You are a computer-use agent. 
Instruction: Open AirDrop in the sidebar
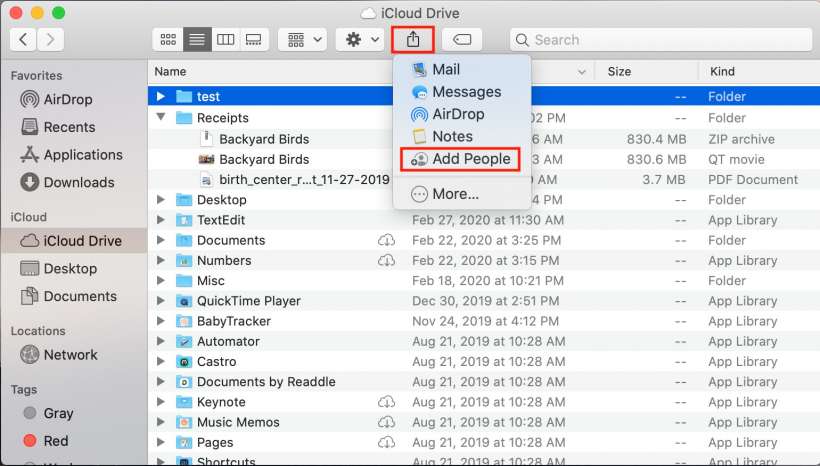[x=69, y=100]
